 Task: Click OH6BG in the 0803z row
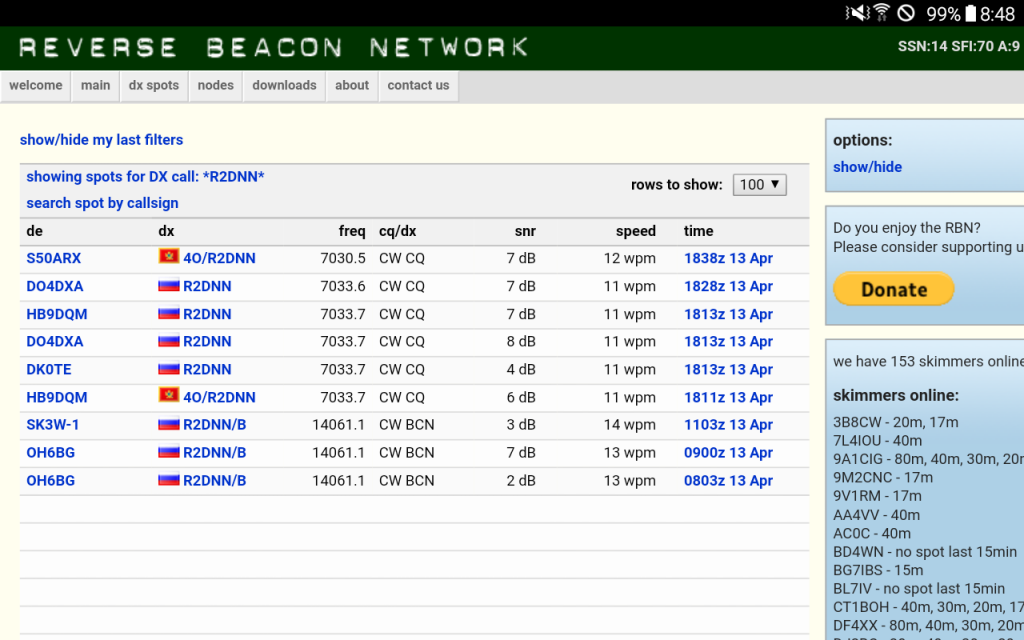point(50,481)
